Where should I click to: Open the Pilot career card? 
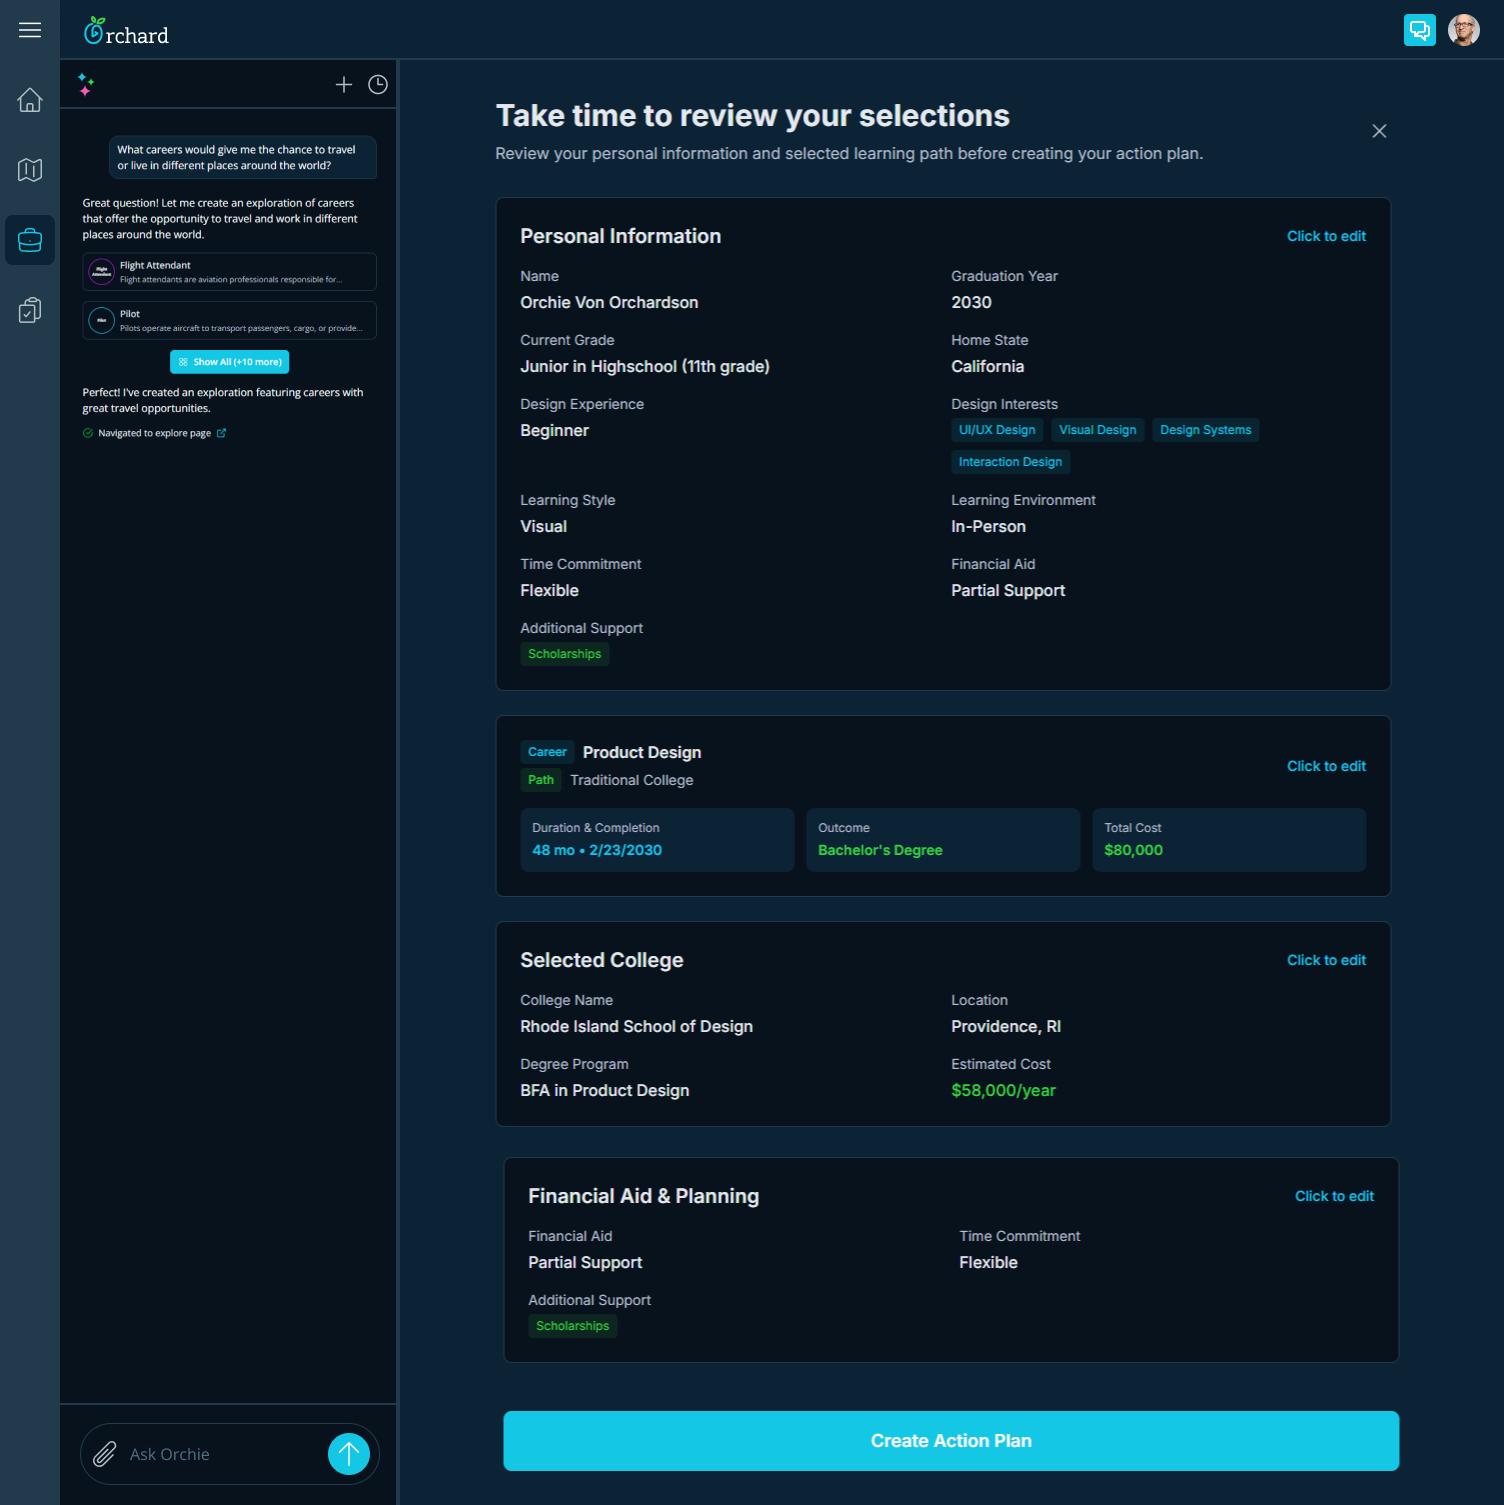tap(230, 321)
